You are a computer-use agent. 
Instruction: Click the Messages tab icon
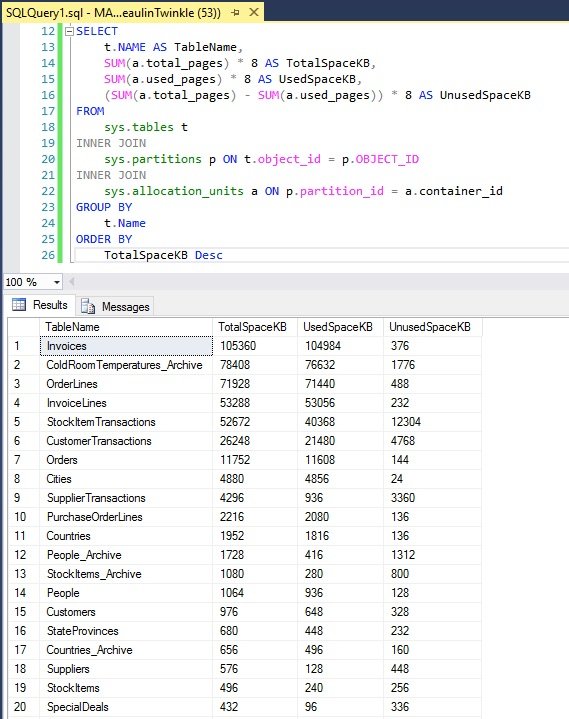coord(88,306)
